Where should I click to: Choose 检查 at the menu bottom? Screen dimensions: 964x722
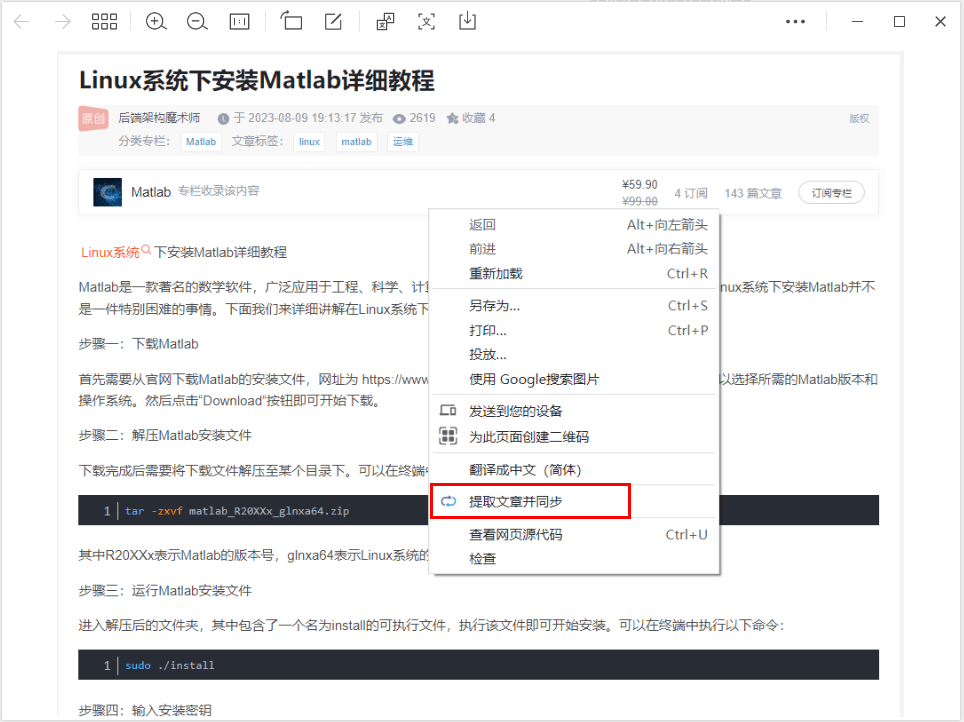[x=480, y=558]
